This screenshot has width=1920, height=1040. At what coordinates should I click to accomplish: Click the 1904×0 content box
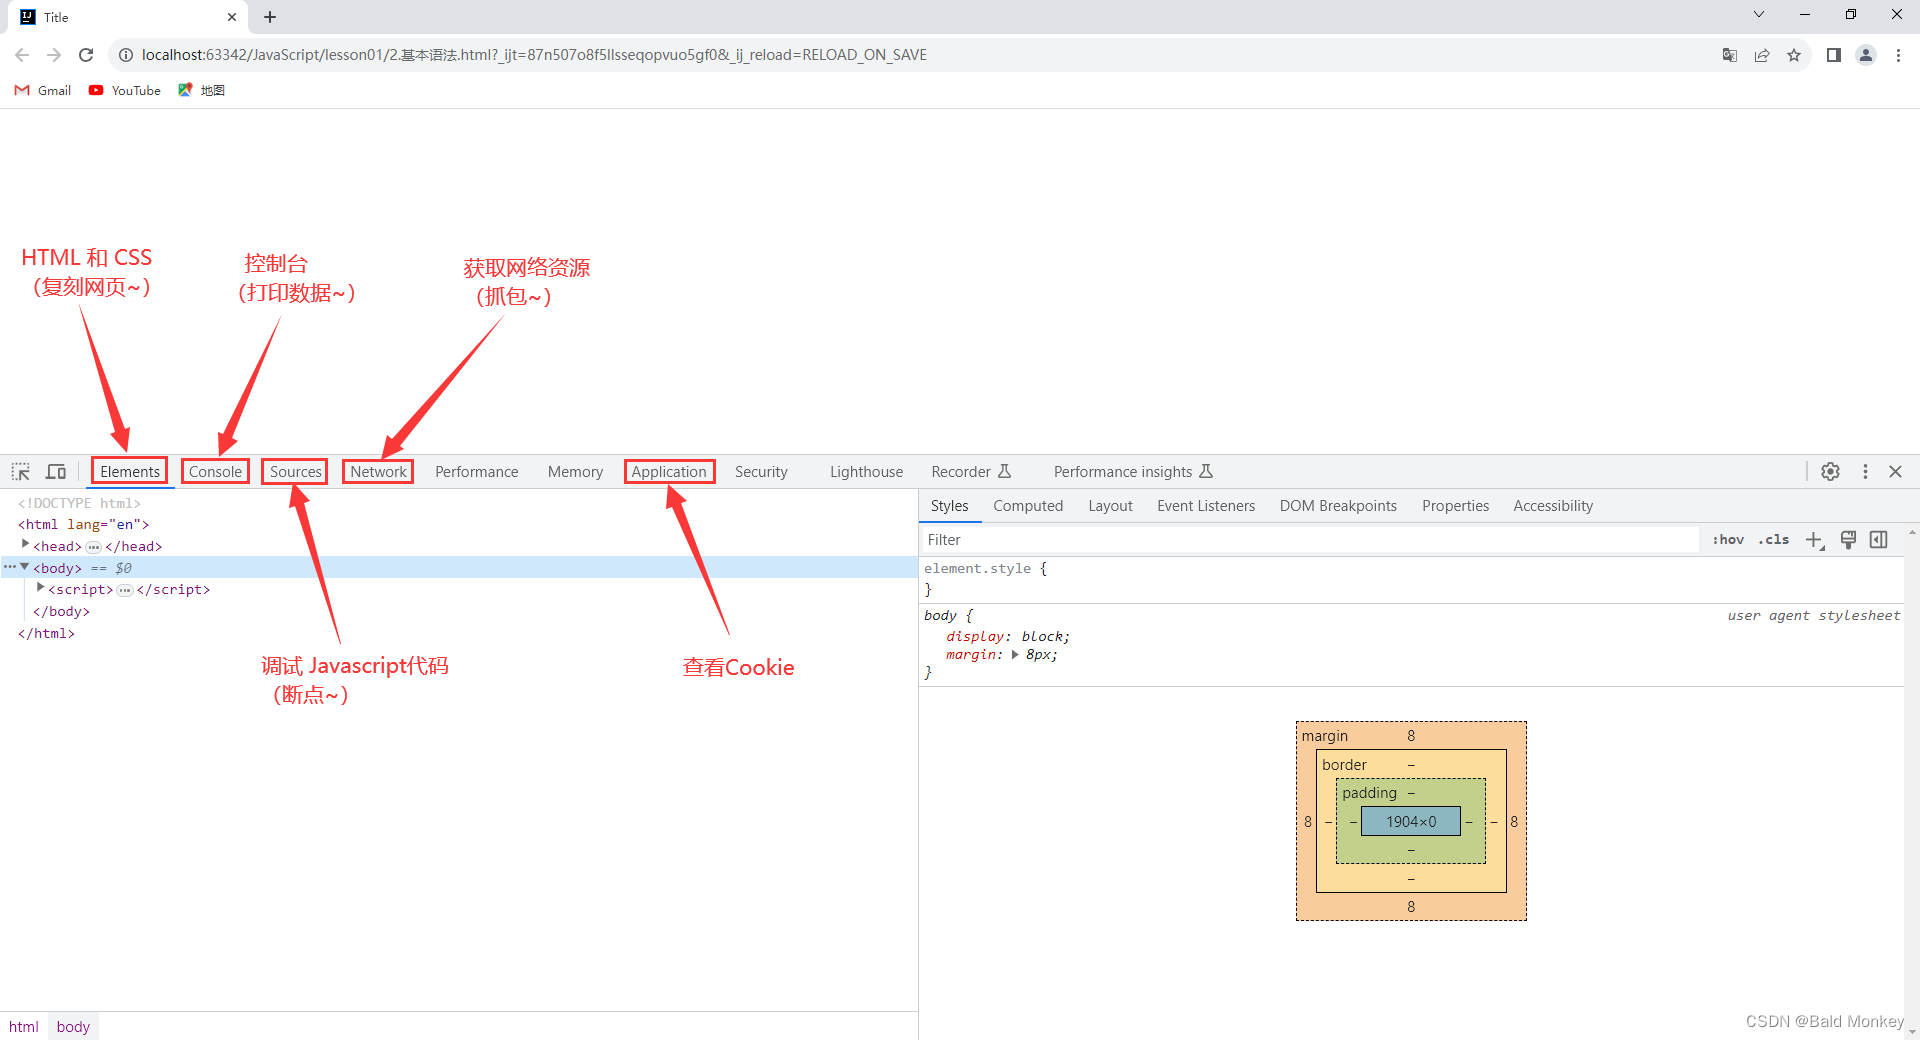tap(1411, 822)
